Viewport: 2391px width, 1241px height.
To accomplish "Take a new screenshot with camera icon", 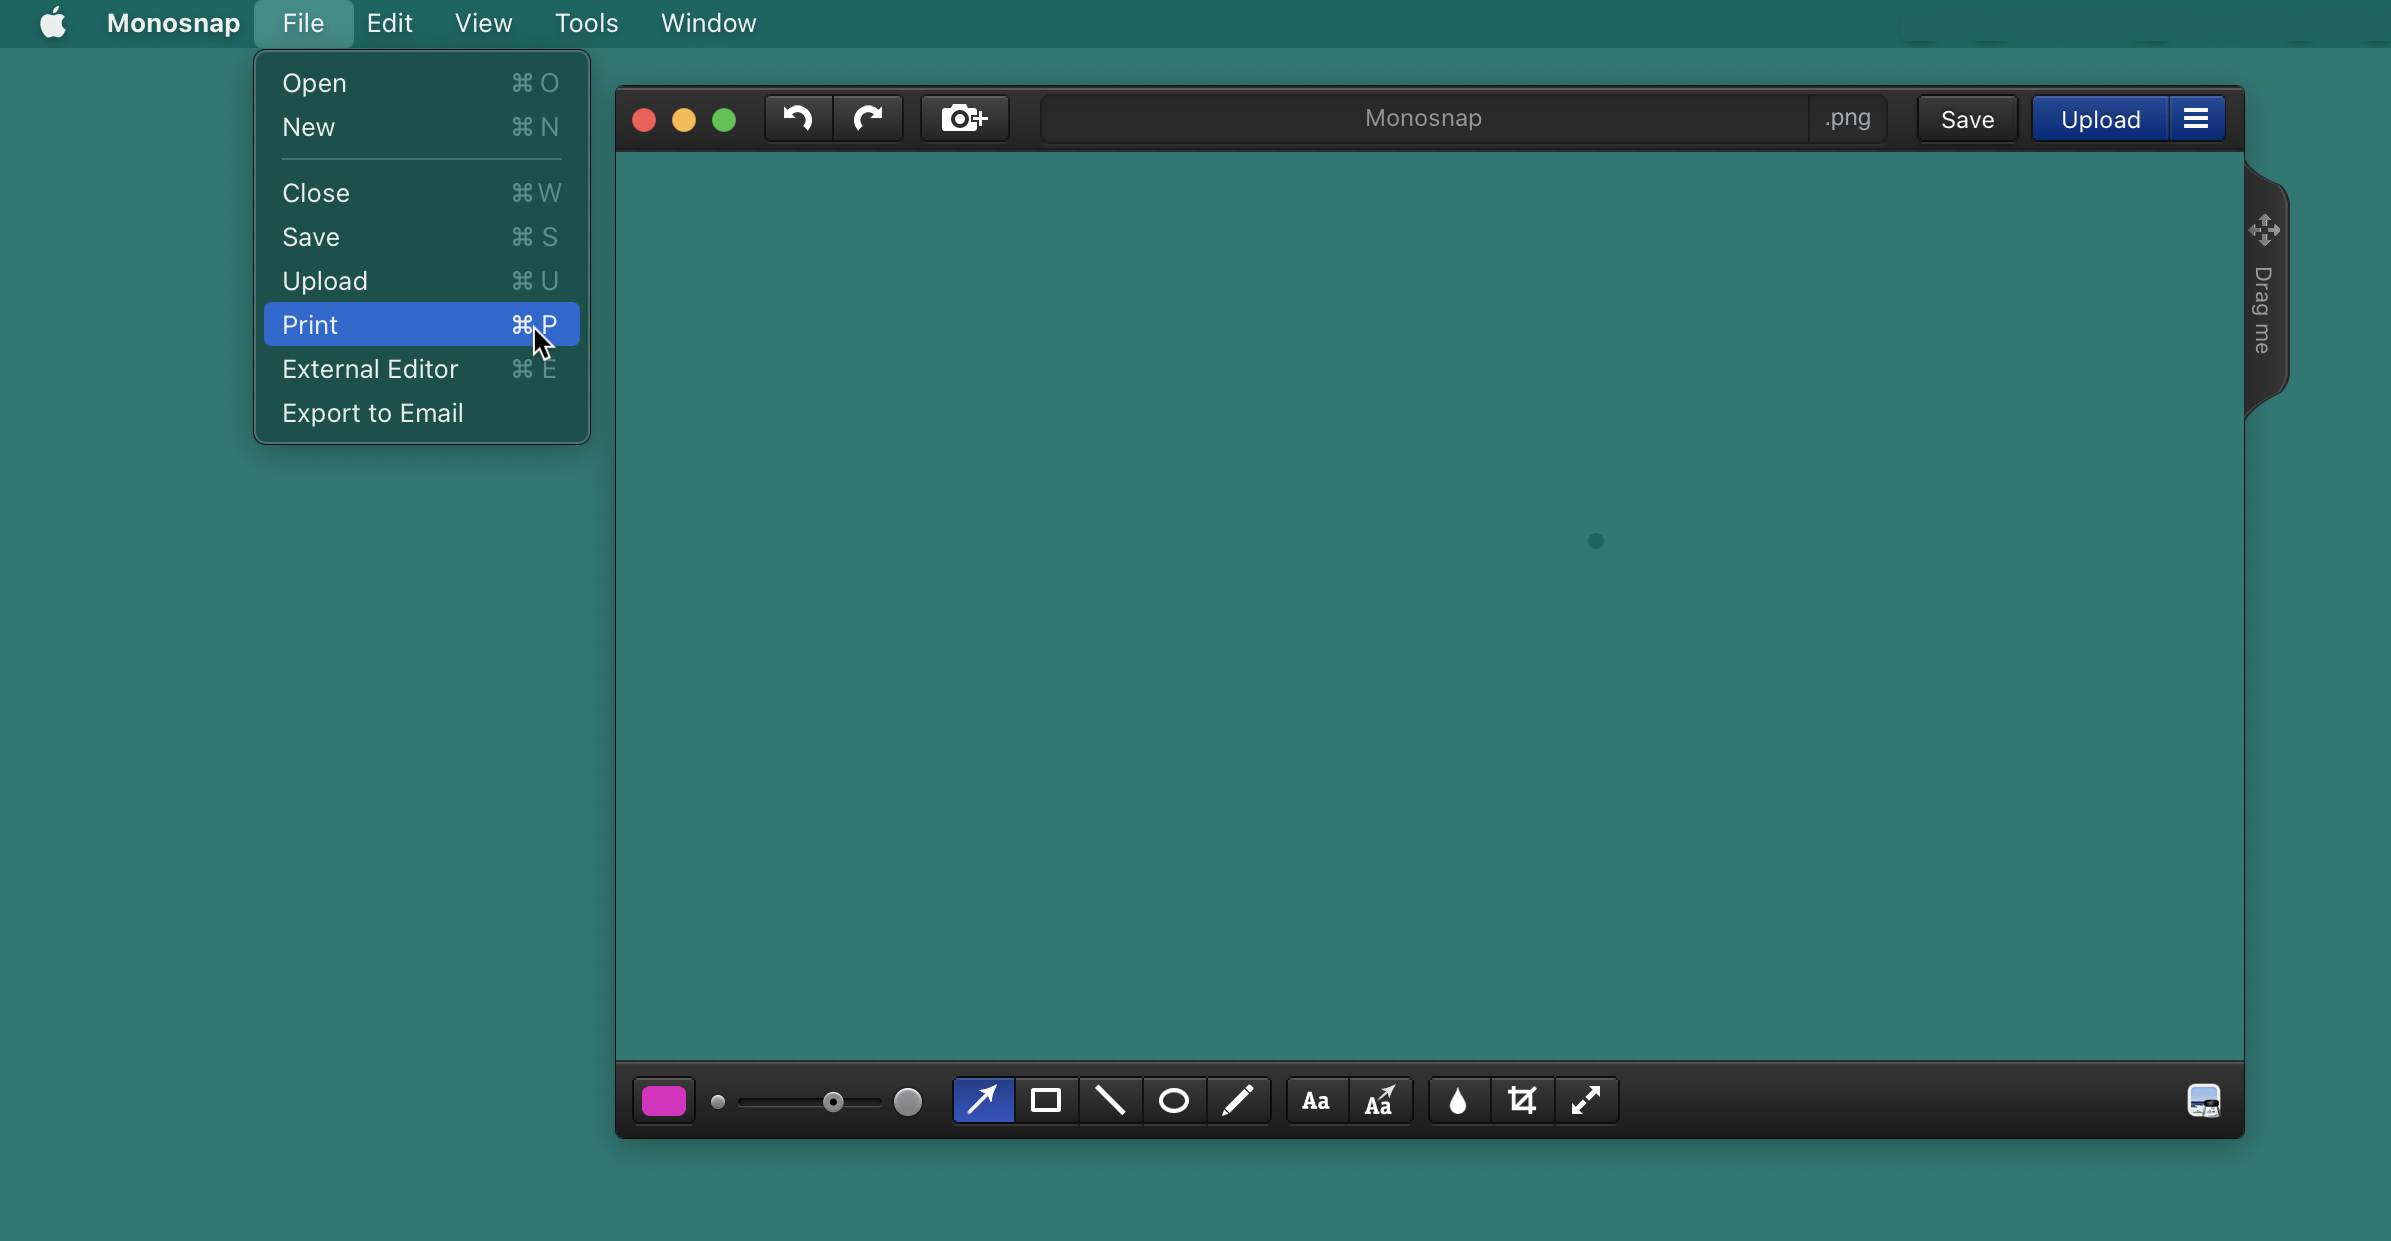I will [x=964, y=119].
